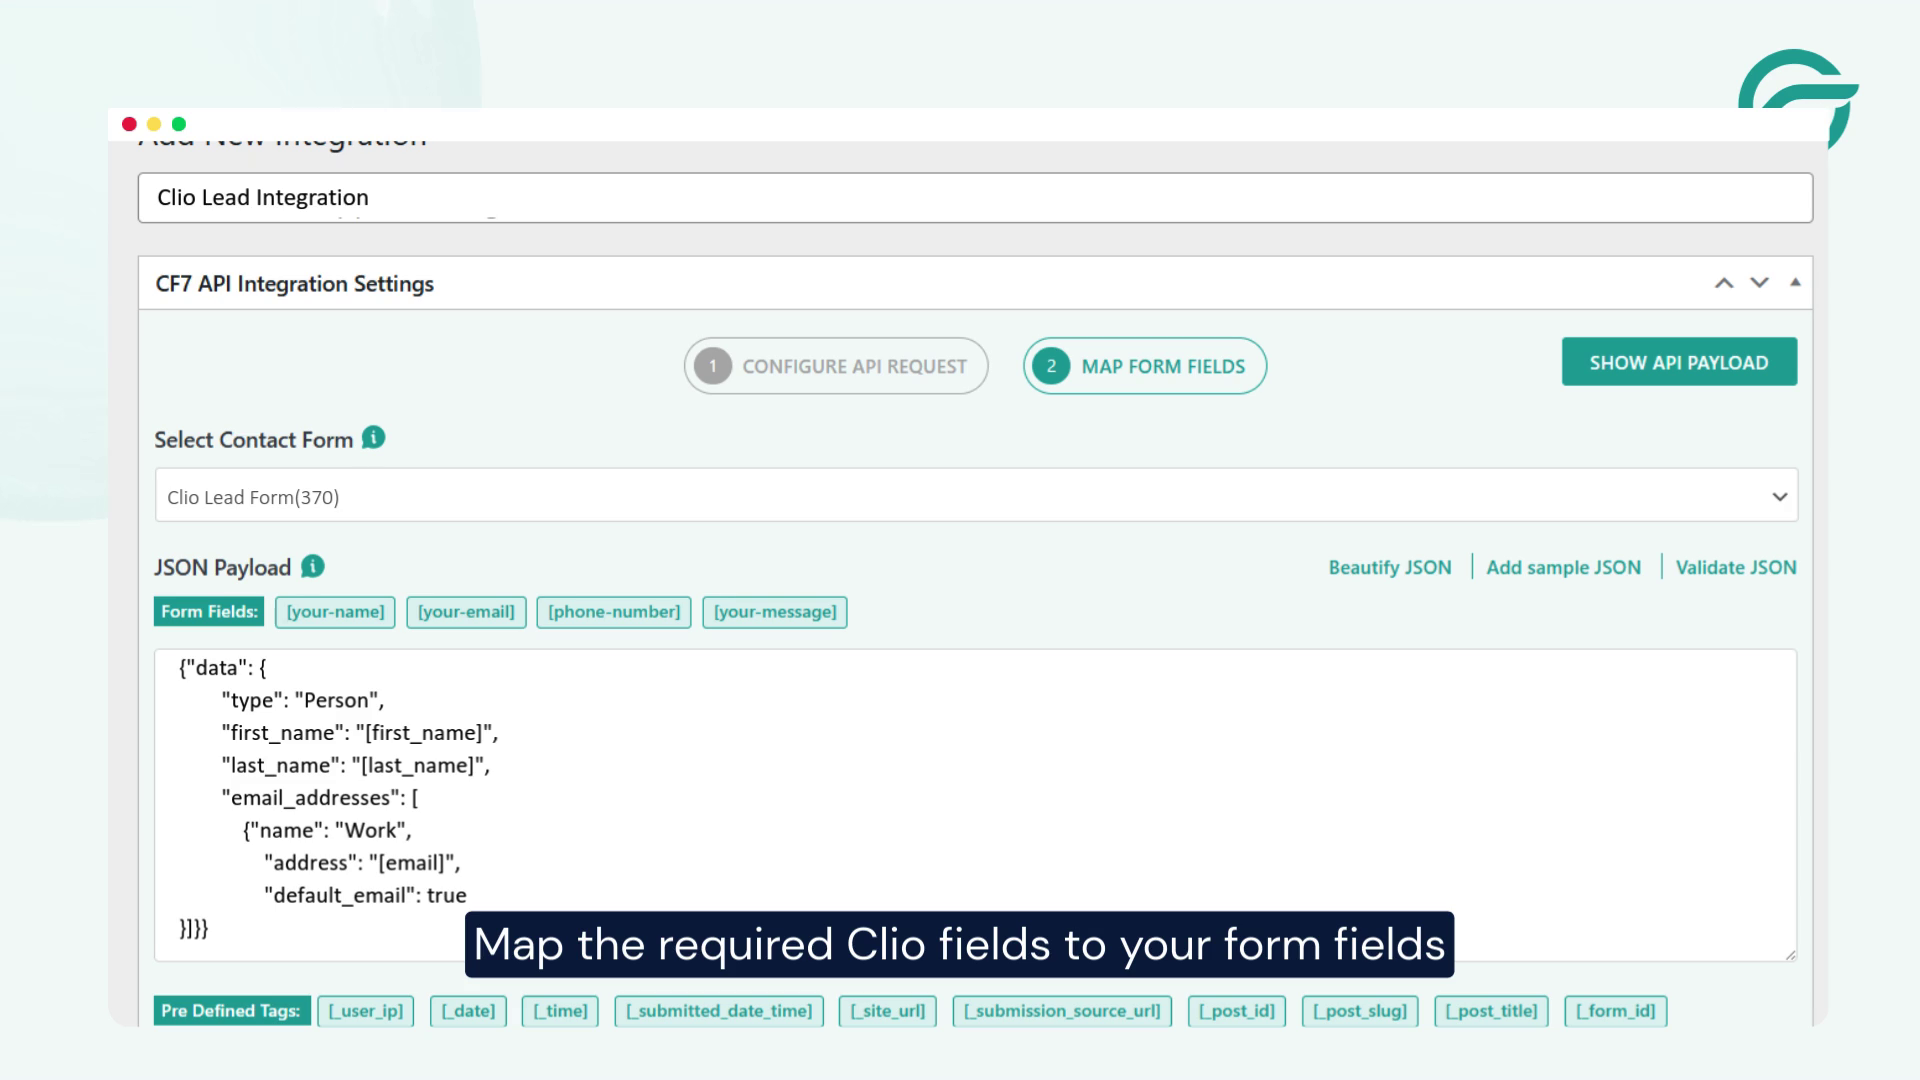Open the Clio Lead Form dropdown

point(975,495)
